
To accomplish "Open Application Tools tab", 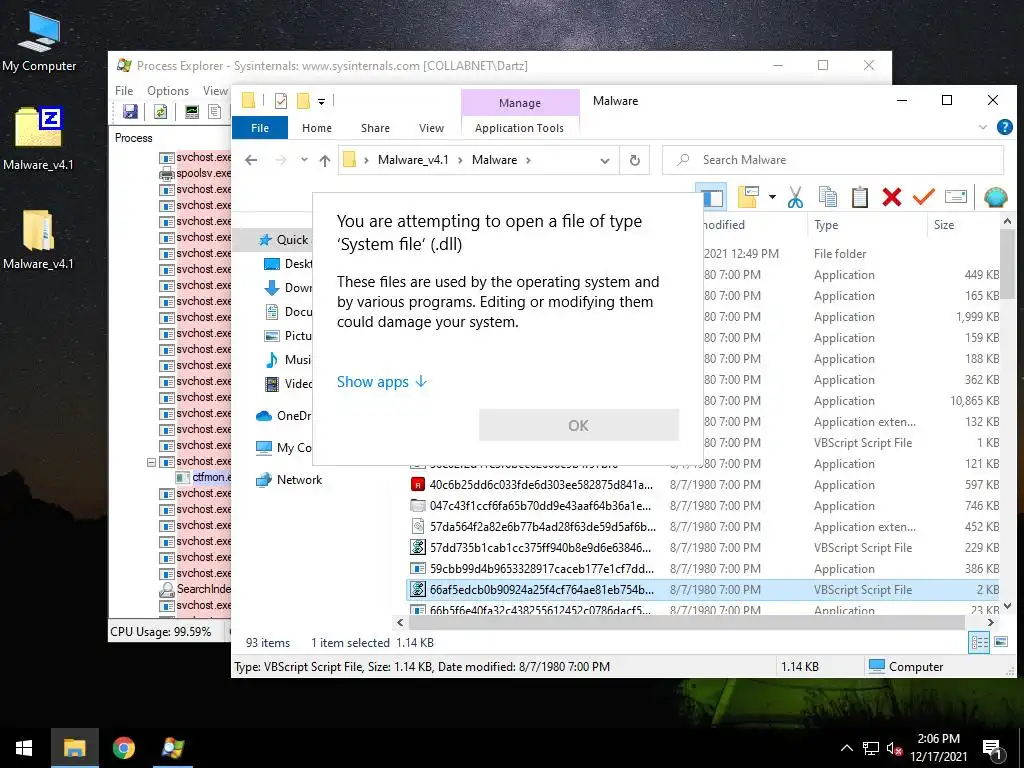I will pos(519,128).
